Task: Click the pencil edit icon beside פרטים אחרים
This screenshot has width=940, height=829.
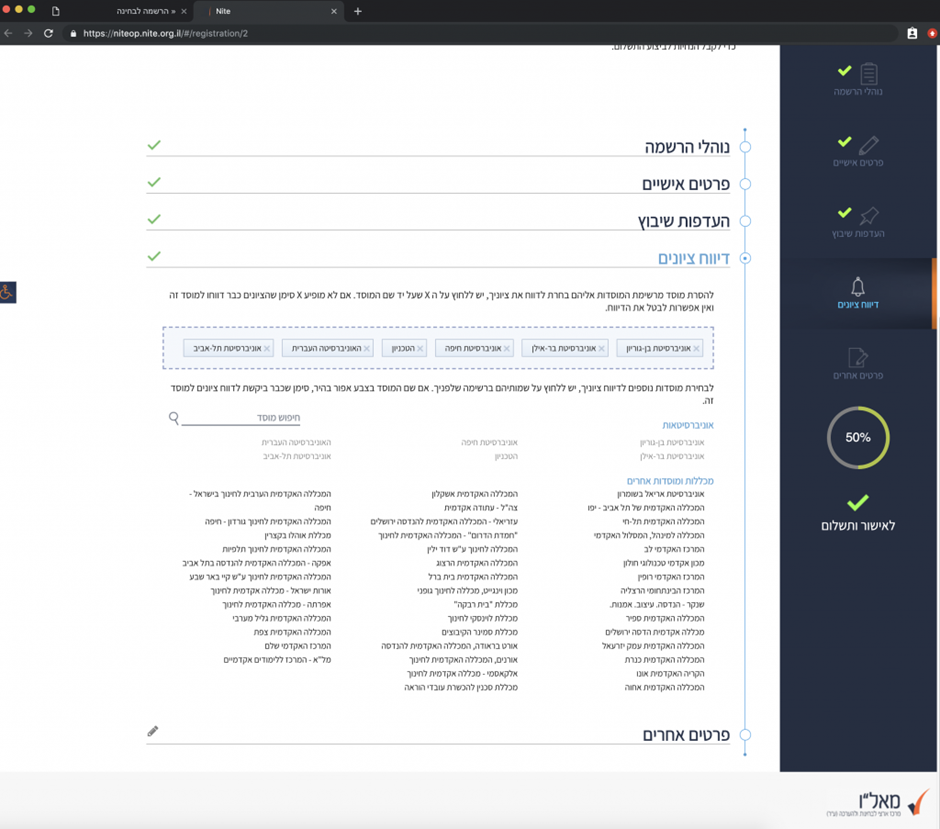Action: tap(153, 732)
